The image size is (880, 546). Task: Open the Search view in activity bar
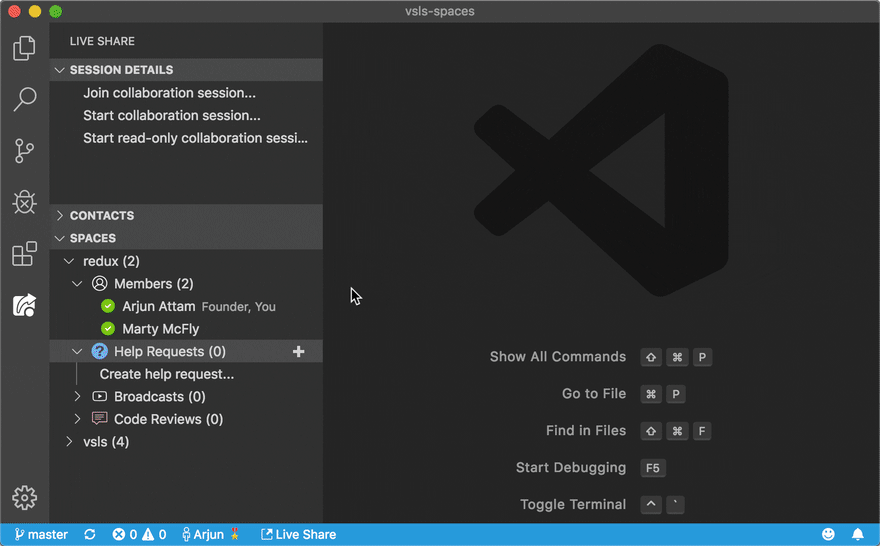[x=24, y=99]
